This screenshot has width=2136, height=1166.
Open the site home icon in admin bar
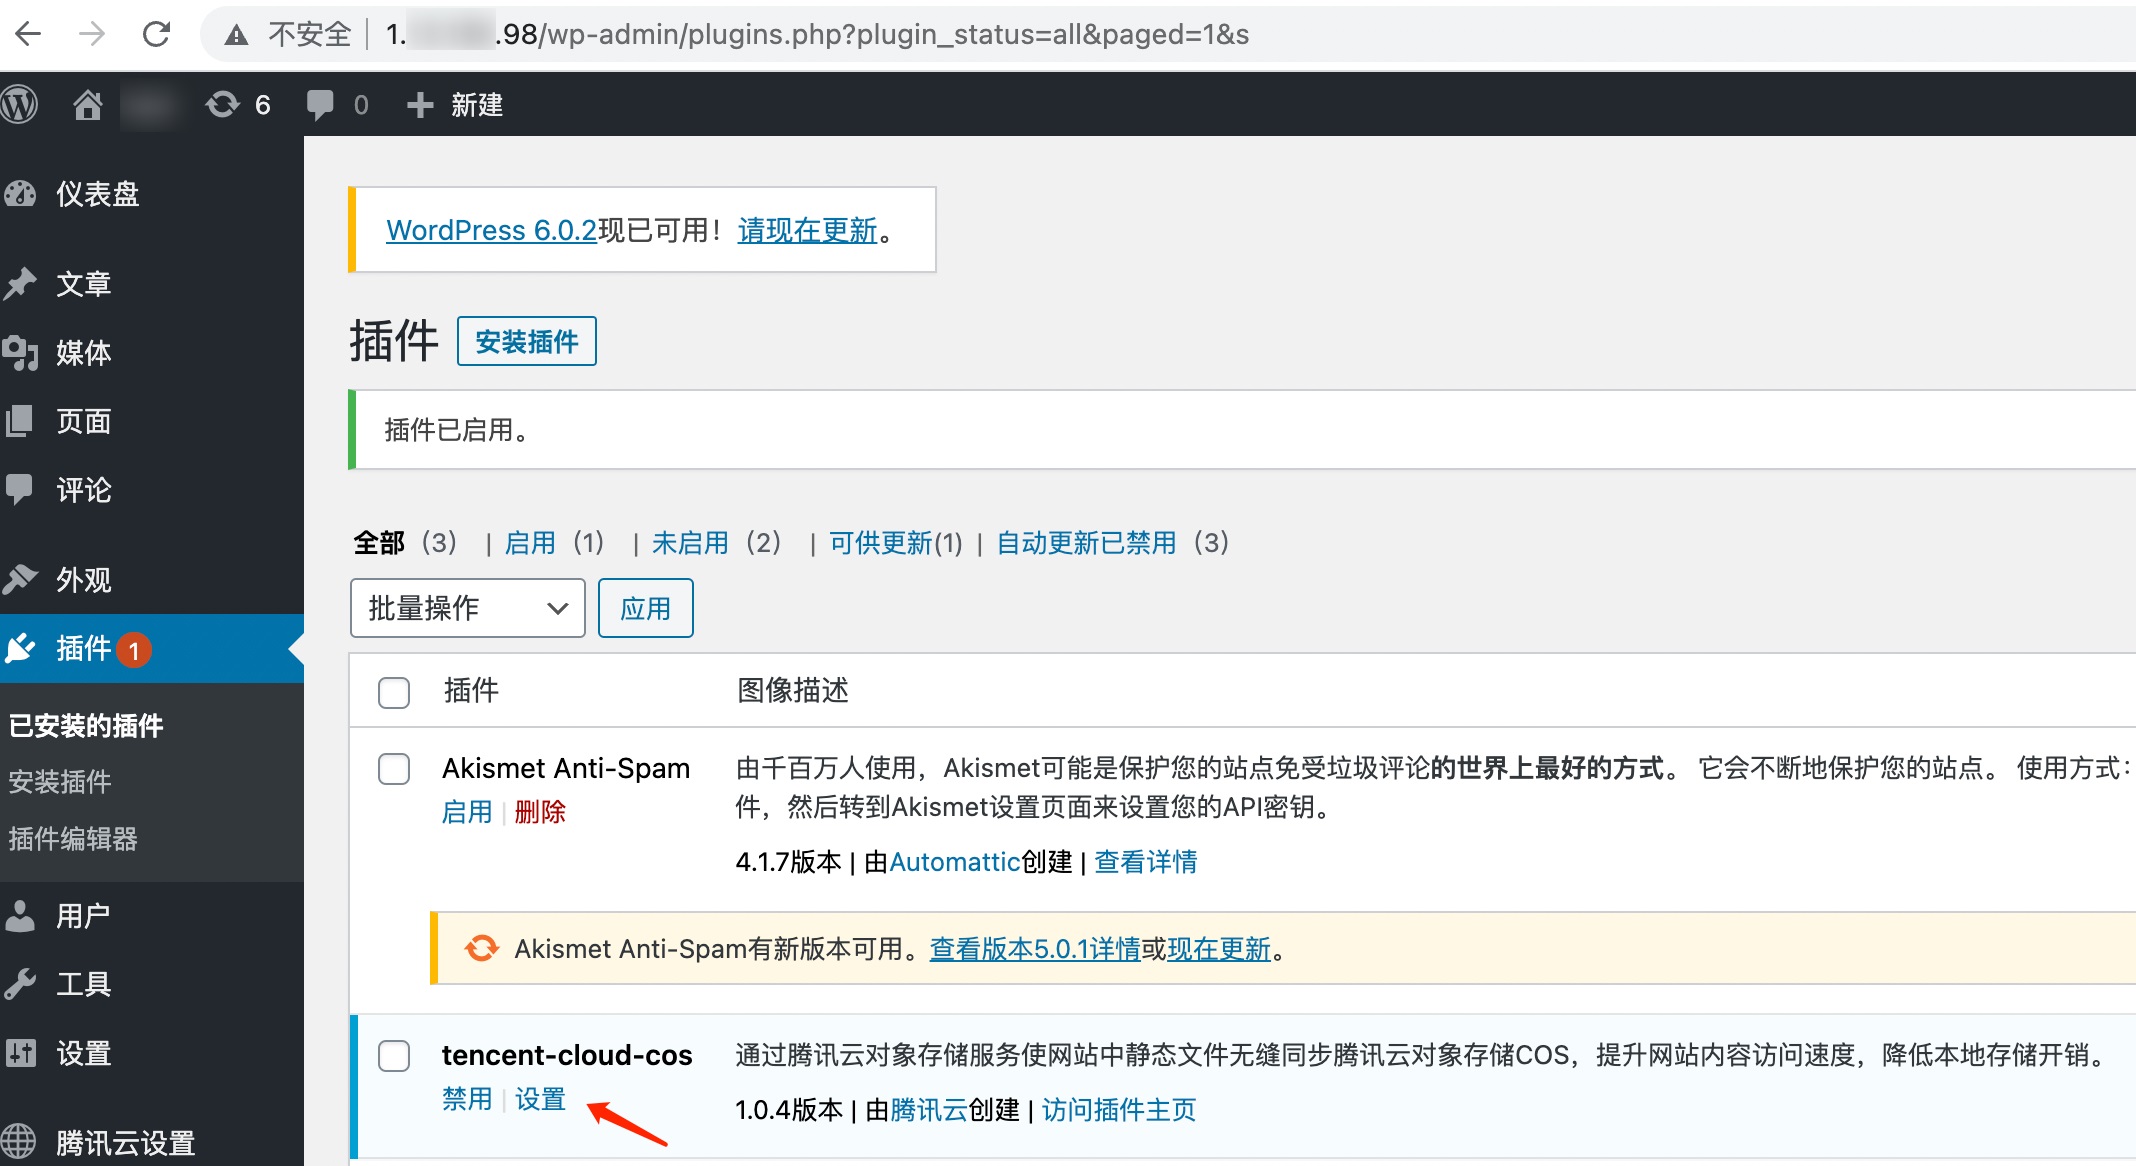88,104
